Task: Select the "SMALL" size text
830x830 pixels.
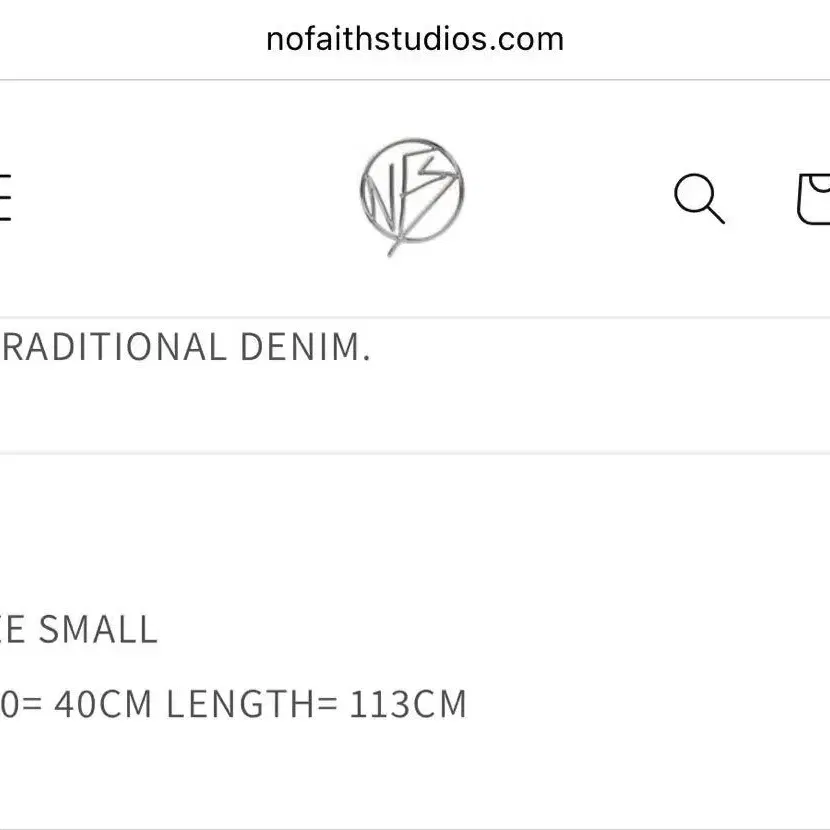Action: click(98, 629)
